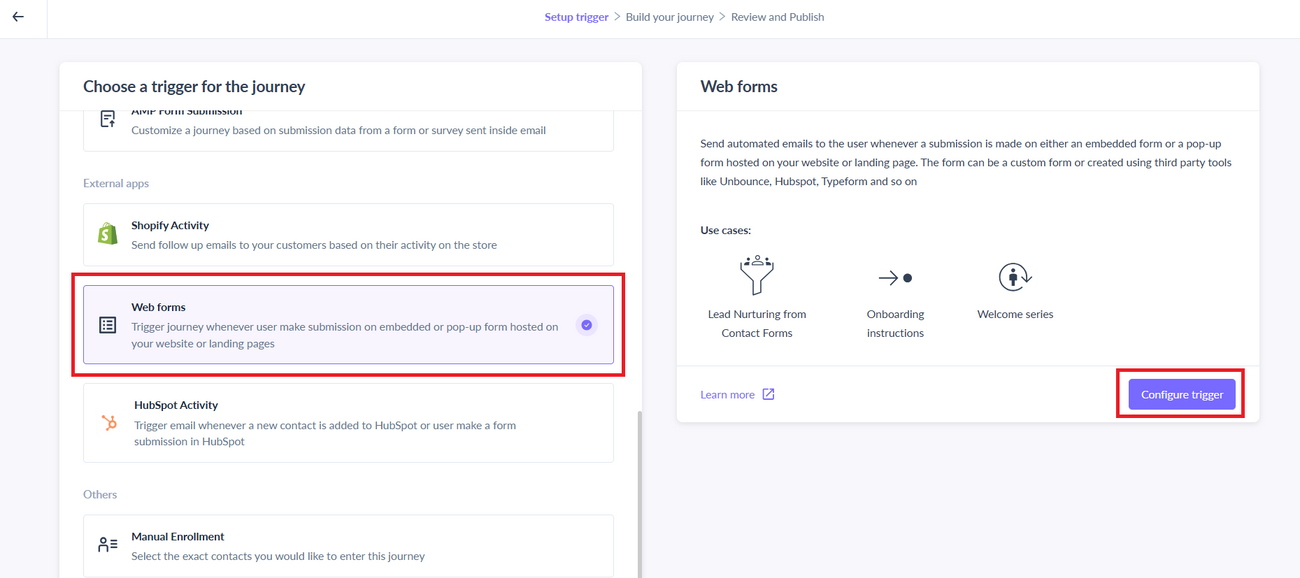Image resolution: width=1300 pixels, height=578 pixels.
Task: Click the "Use cases:" label
Action: click(725, 230)
